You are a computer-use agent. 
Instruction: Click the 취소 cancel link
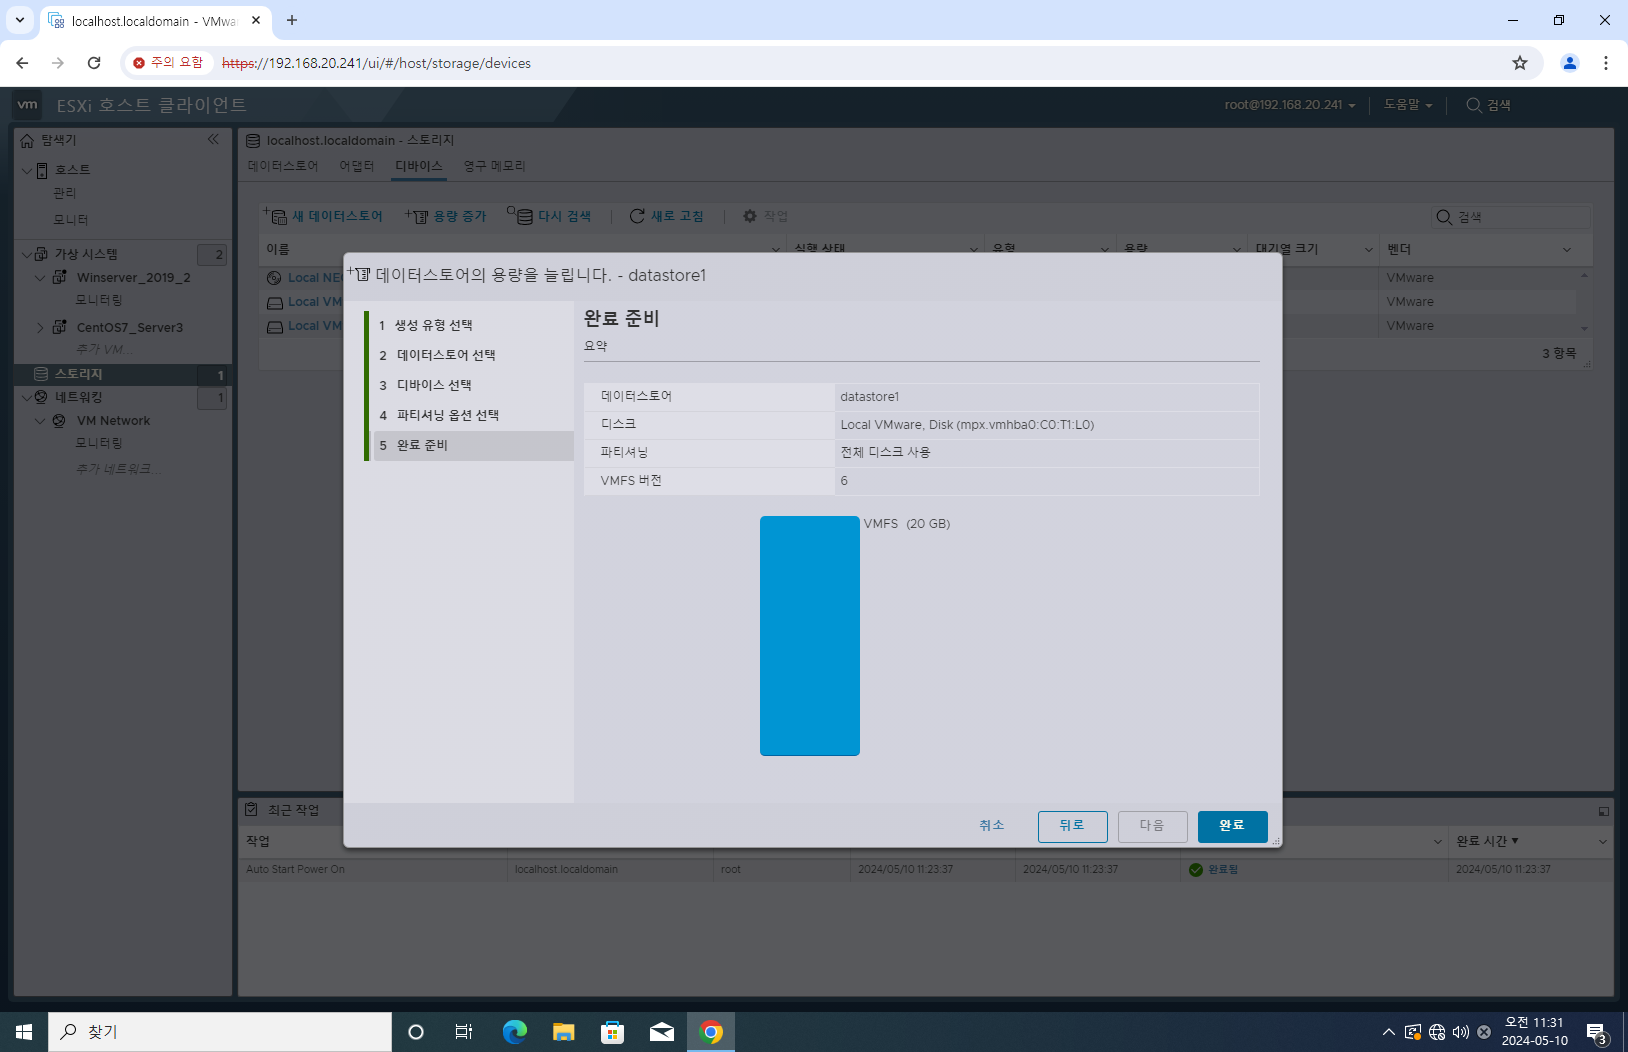pos(992,825)
